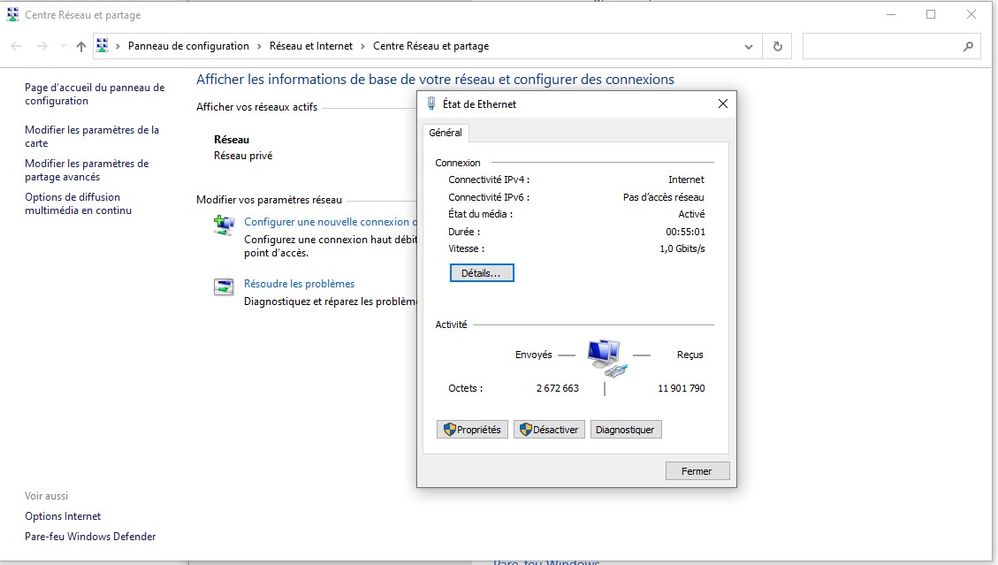Click the Fermer button
Viewport: 998px width, 565px height.
tap(697, 471)
